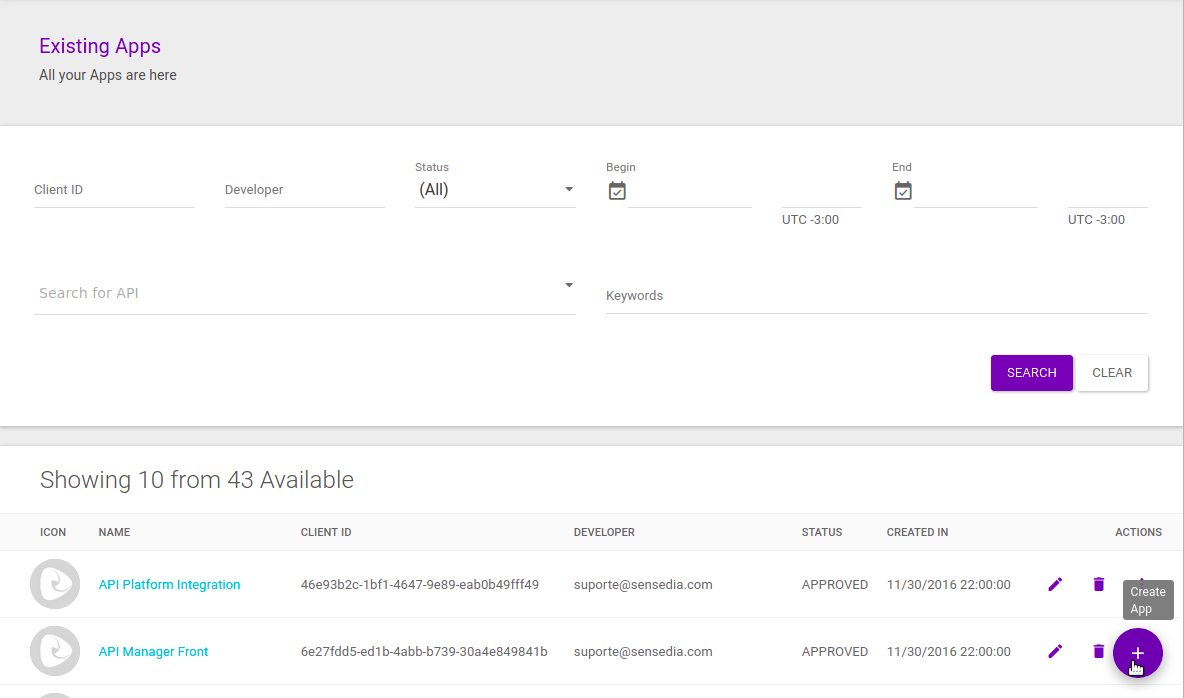Click the Begin time field above UTC -3:00
This screenshot has width=1184, height=698.
tap(821, 193)
